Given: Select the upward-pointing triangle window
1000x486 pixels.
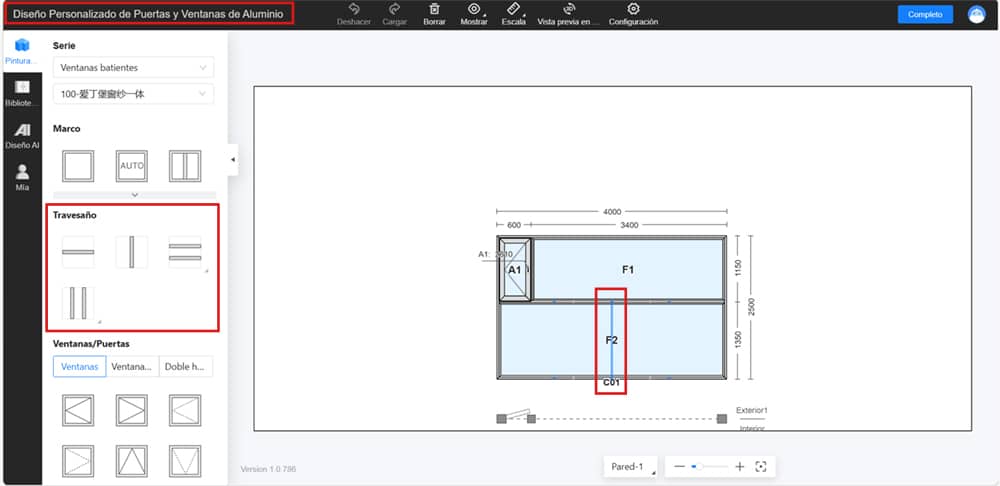Looking at the screenshot, I should click(x=132, y=461).
